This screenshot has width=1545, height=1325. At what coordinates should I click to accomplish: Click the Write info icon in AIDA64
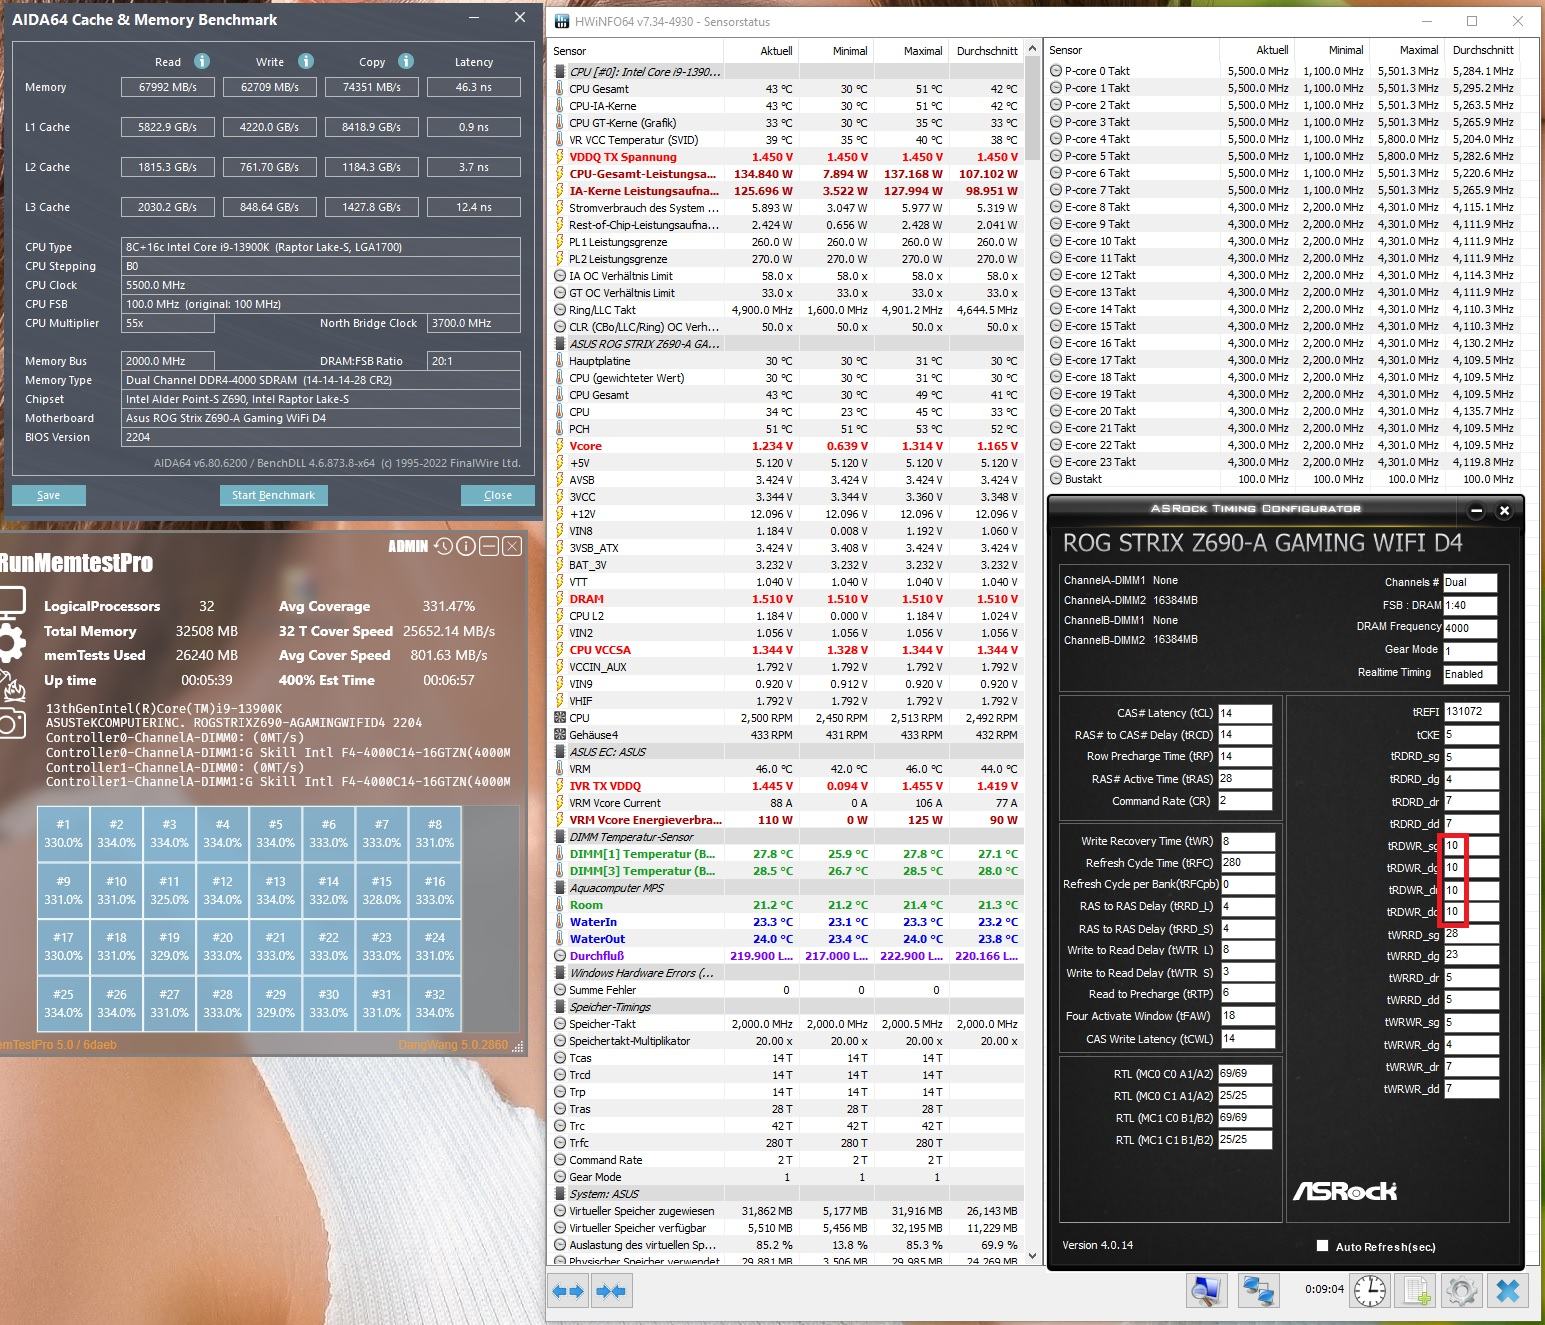point(306,61)
